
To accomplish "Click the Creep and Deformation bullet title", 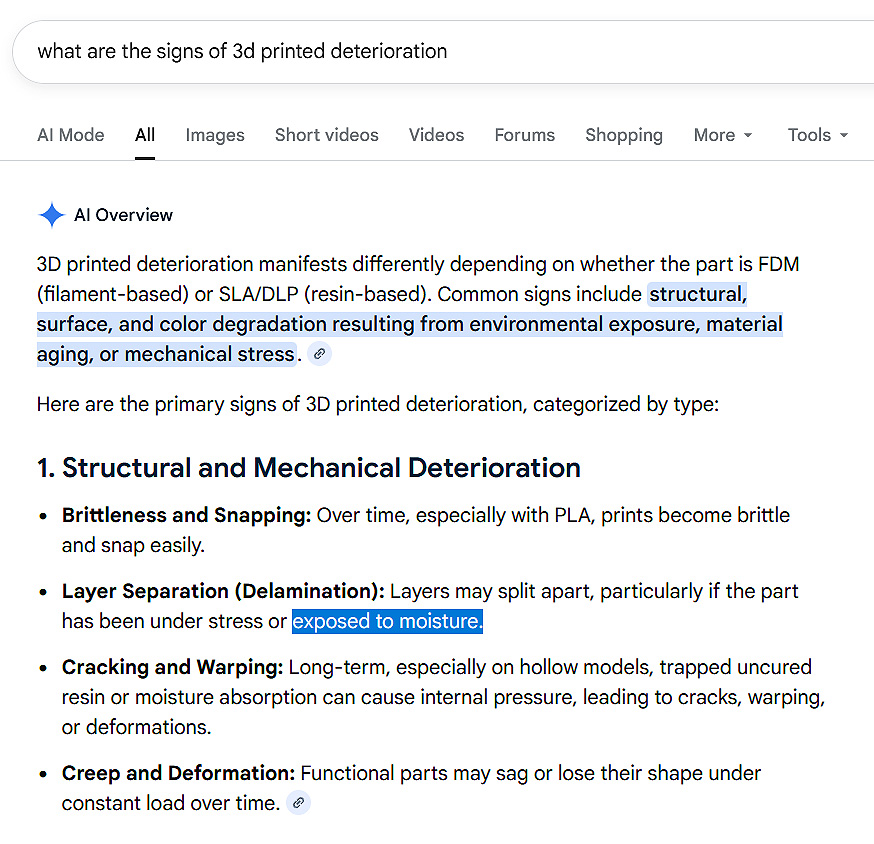I will [178, 773].
